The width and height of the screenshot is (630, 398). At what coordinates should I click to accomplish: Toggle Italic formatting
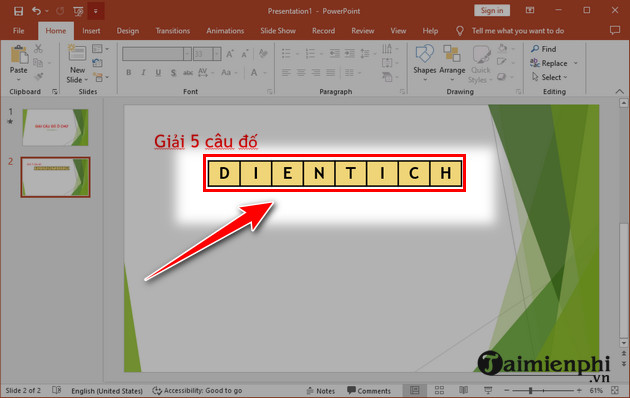point(143,73)
